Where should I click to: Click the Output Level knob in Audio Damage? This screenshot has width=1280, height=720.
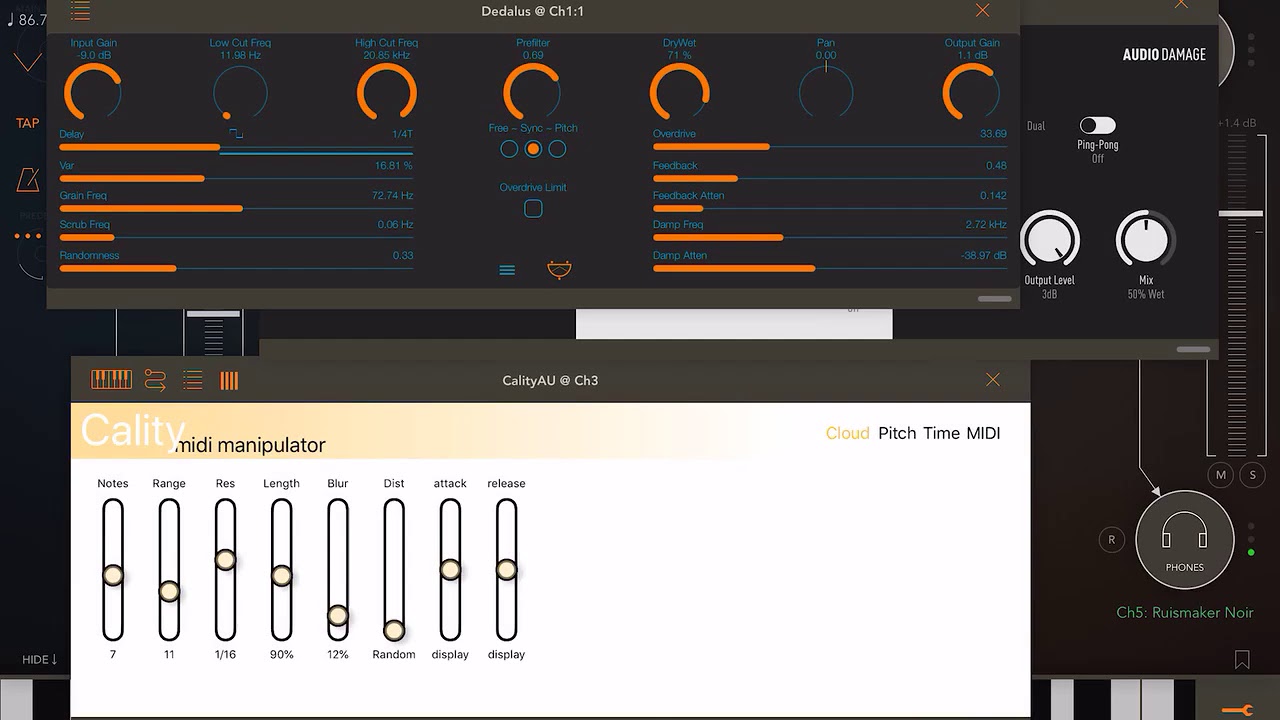pyautogui.click(x=1049, y=240)
